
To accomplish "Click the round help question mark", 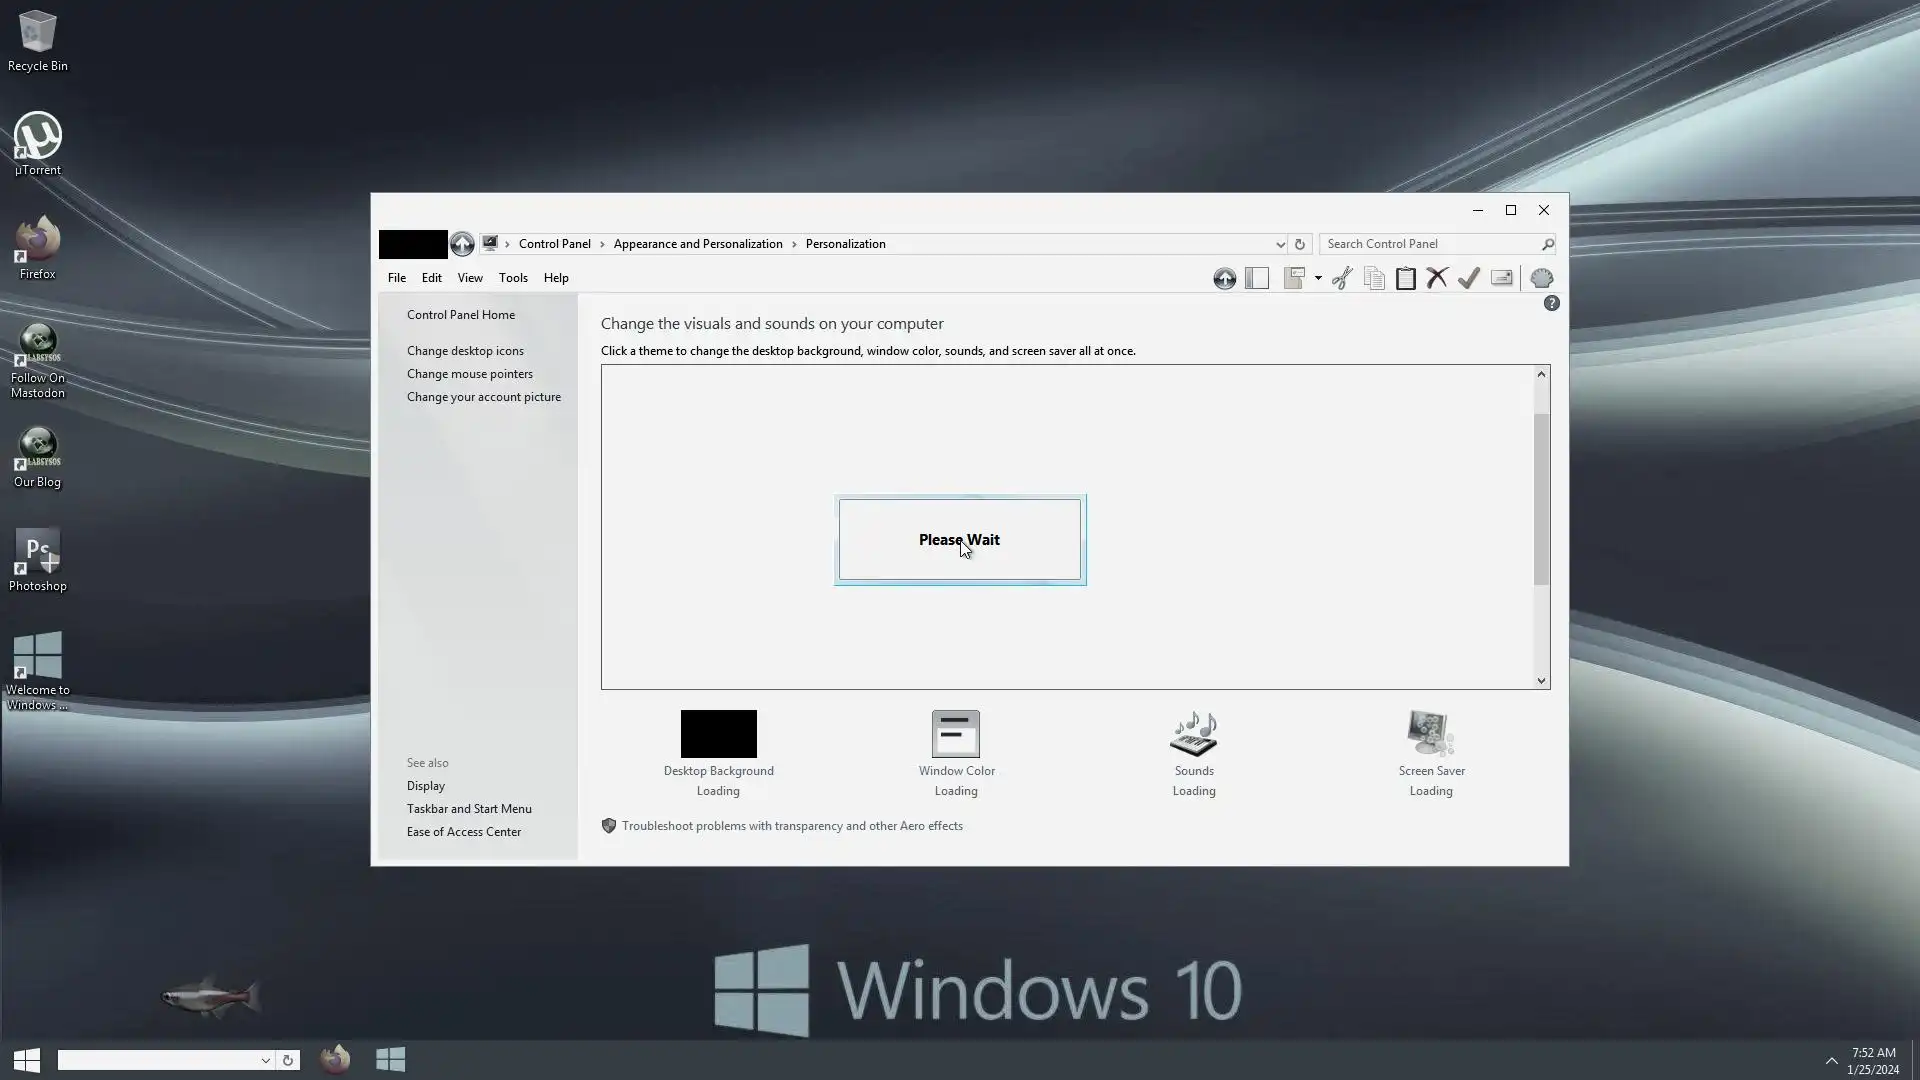I will pos(1551,303).
